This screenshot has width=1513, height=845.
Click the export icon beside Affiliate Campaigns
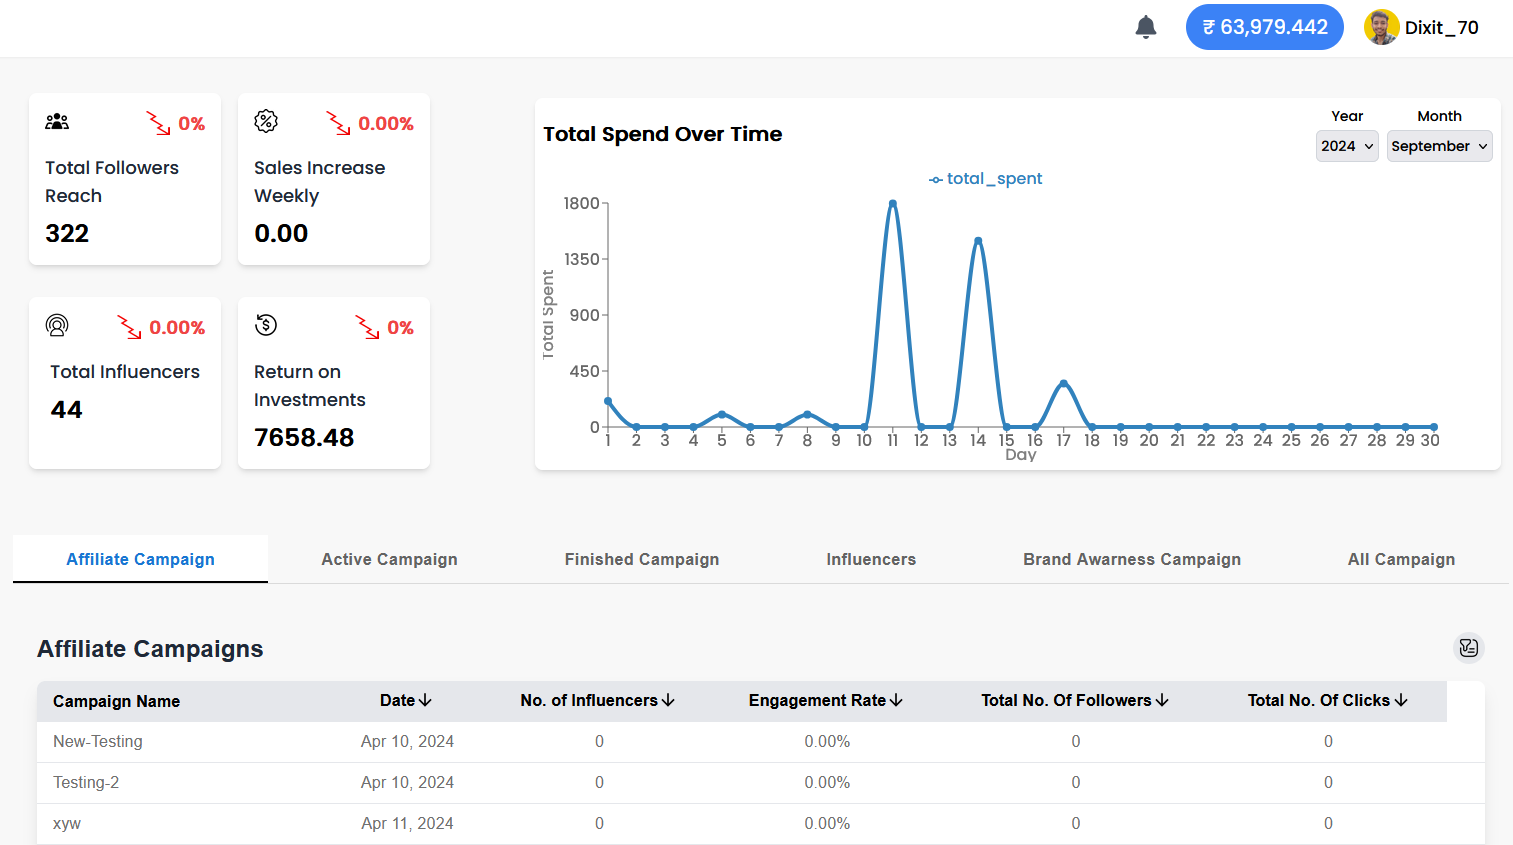1468,648
